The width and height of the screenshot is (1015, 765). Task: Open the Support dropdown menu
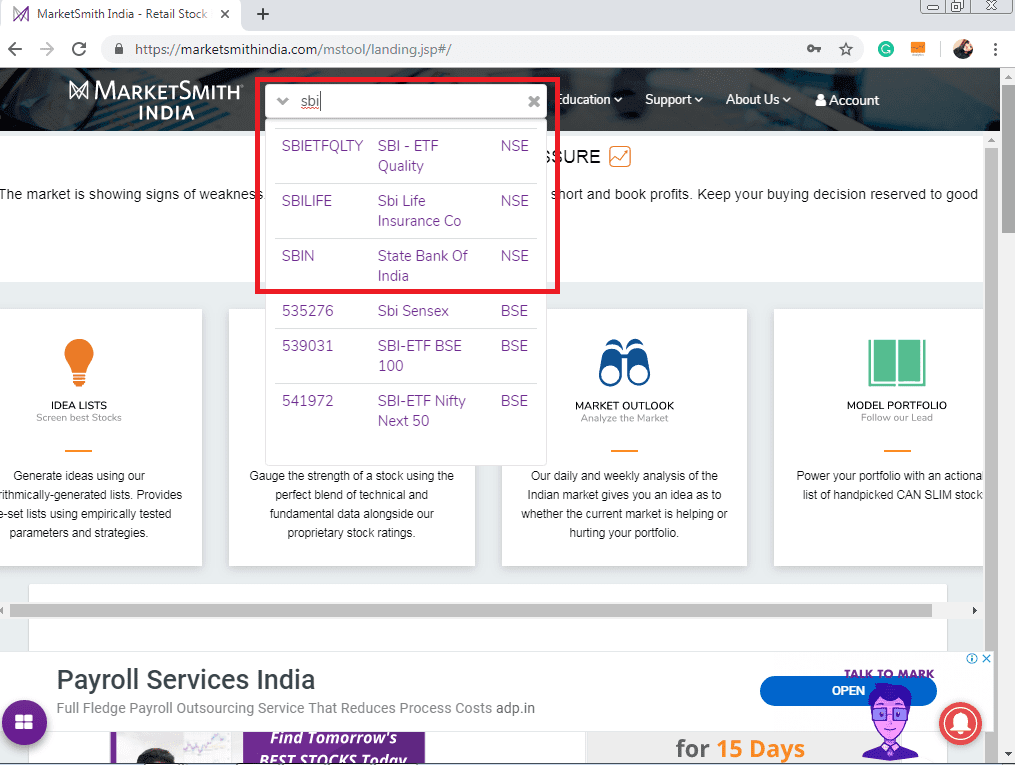[x=673, y=100]
